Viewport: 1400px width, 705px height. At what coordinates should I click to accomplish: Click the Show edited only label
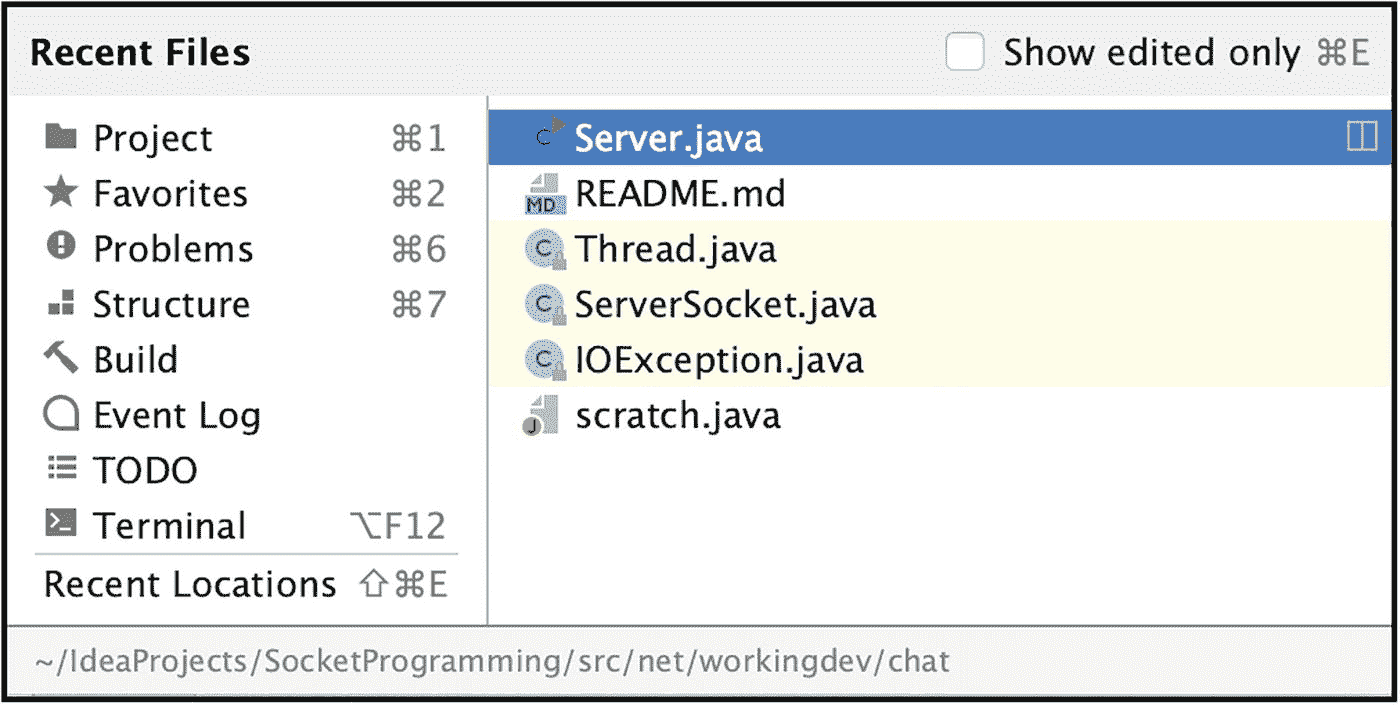1152,53
